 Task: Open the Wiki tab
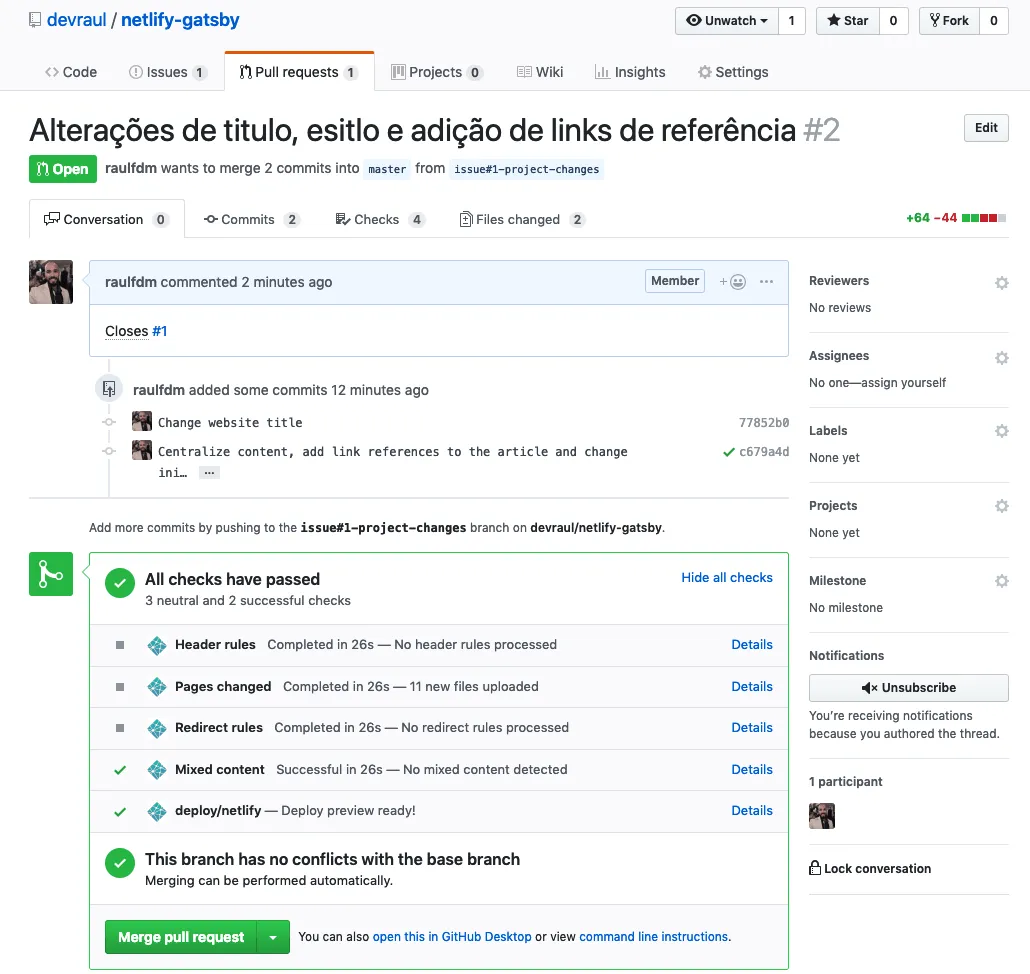540,72
